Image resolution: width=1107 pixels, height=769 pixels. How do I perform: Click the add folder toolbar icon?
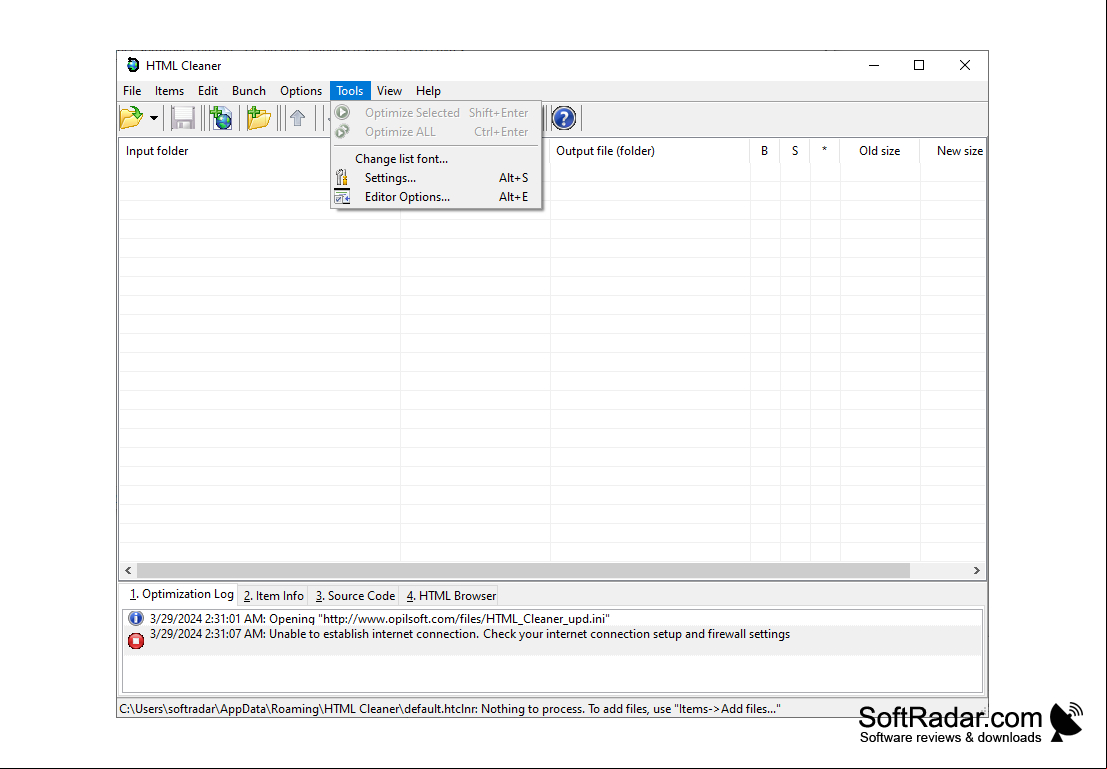(x=258, y=118)
